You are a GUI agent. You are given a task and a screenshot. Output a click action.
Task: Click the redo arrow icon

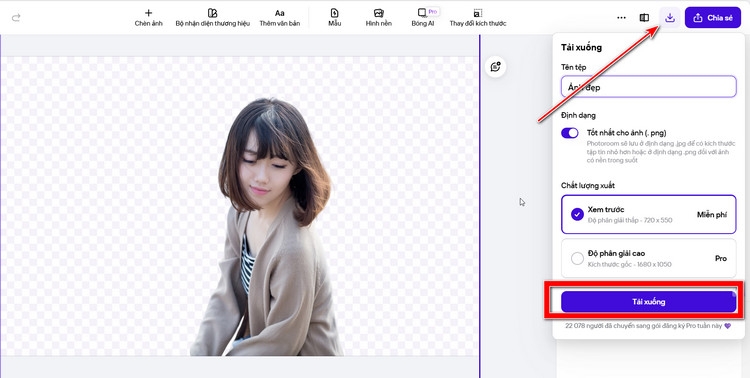pos(16,18)
